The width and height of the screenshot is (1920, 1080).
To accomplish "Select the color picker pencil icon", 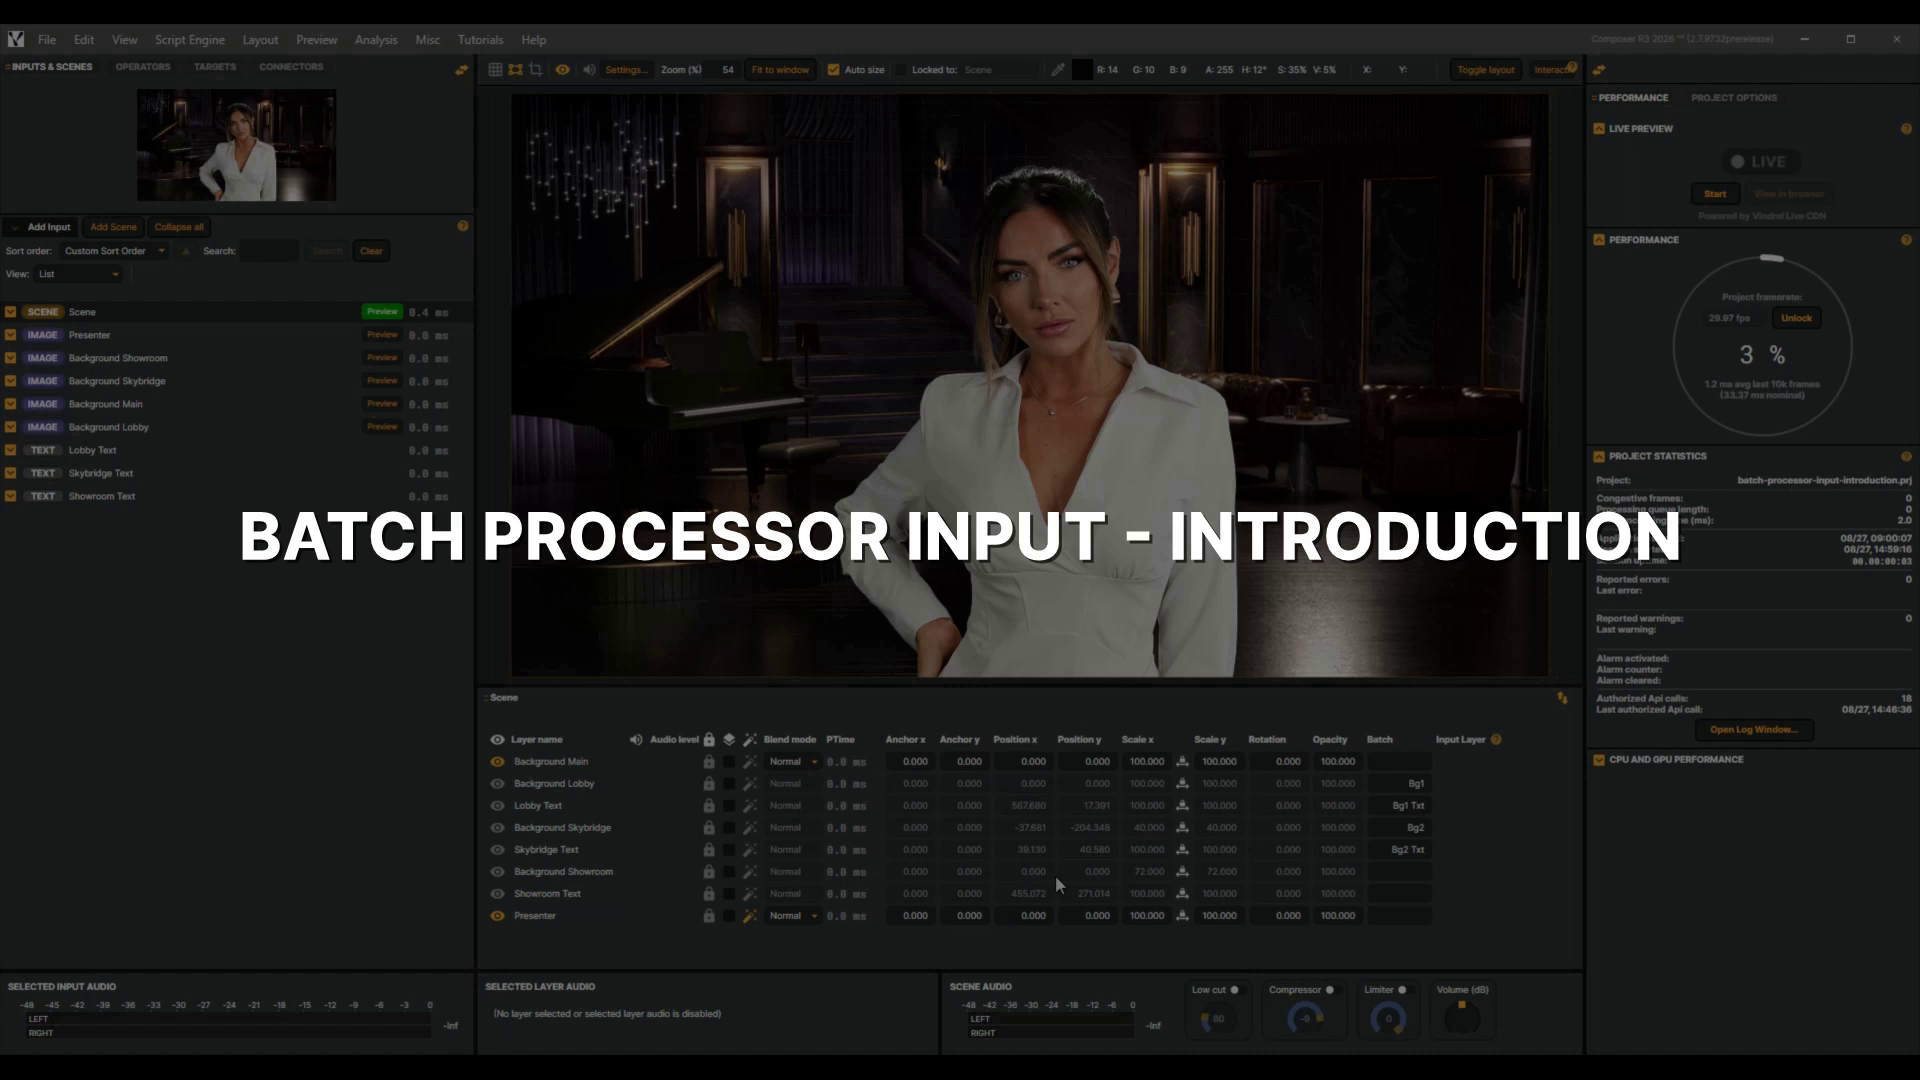I will [x=1058, y=70].
